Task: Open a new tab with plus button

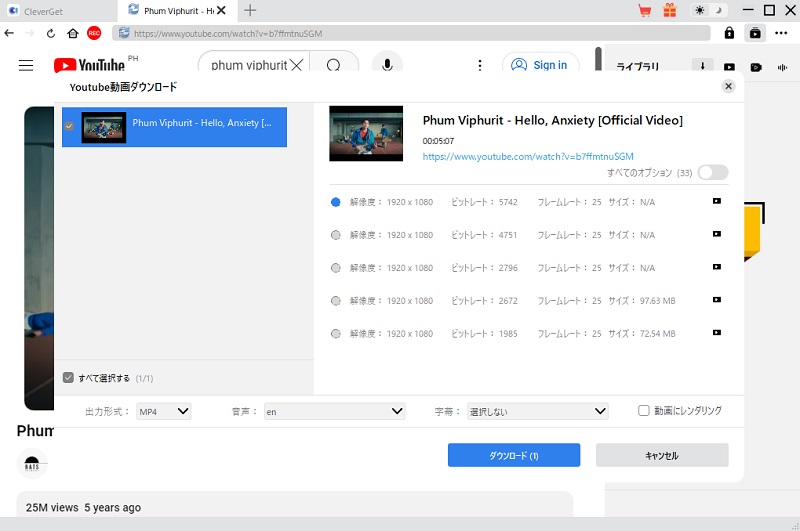Action: pyautogui.click(x=250, y=10)
